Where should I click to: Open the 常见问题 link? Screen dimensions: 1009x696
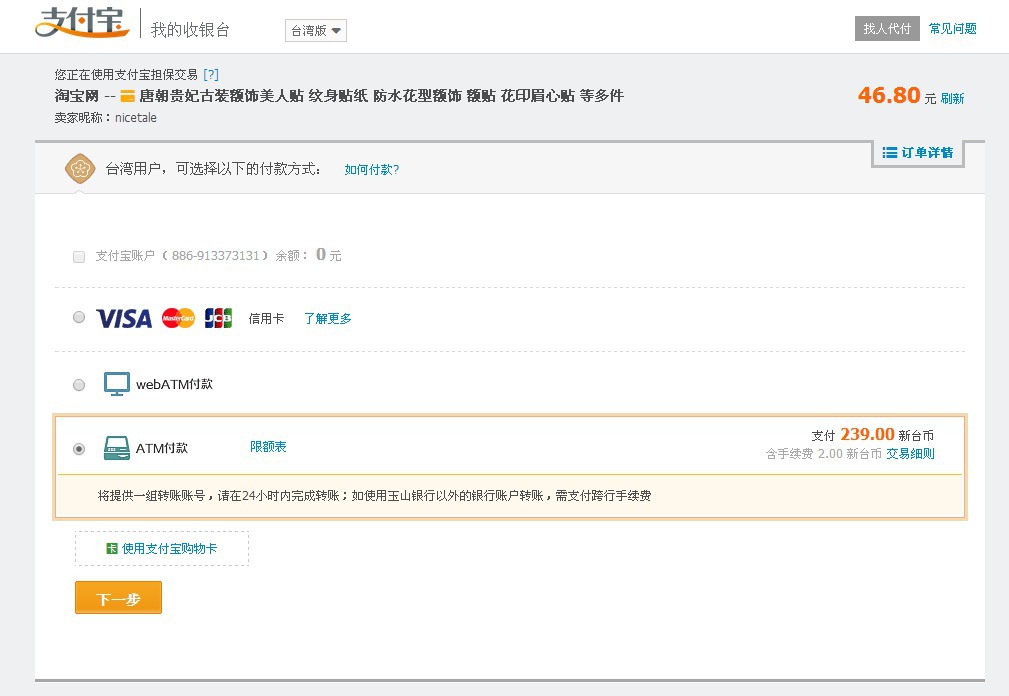pyautogui.click(x=952, y=28)
